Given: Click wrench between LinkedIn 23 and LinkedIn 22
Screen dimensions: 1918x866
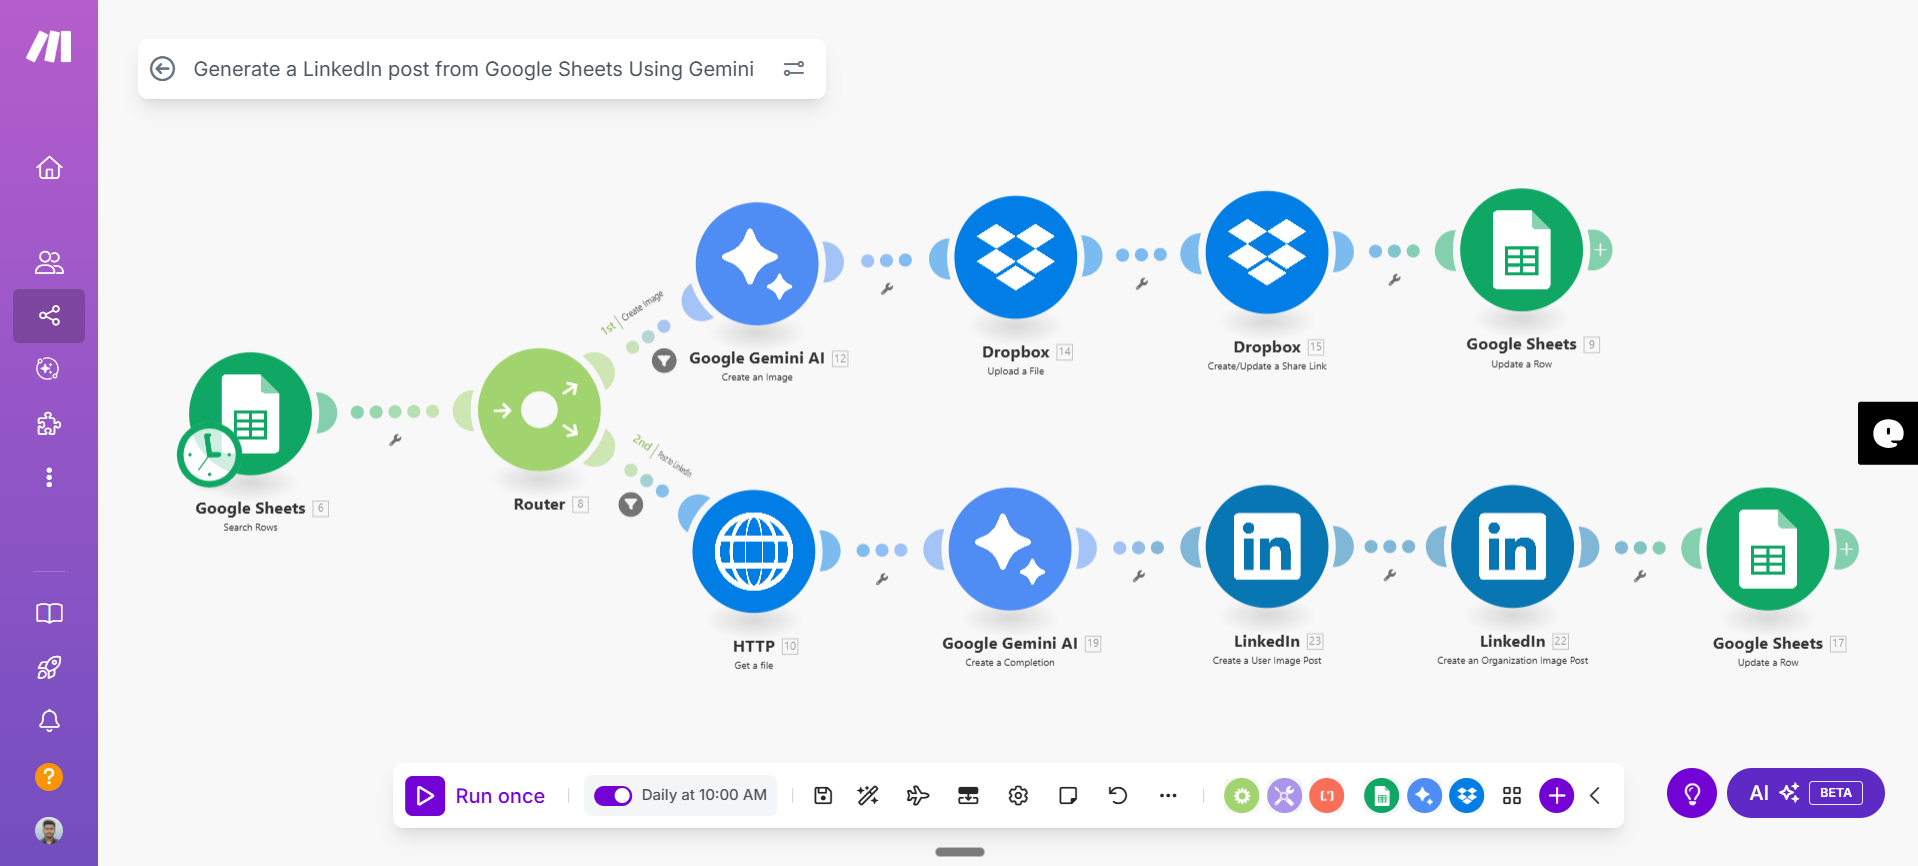Looking at the screenshot, I should click(x=1390, y=575).
